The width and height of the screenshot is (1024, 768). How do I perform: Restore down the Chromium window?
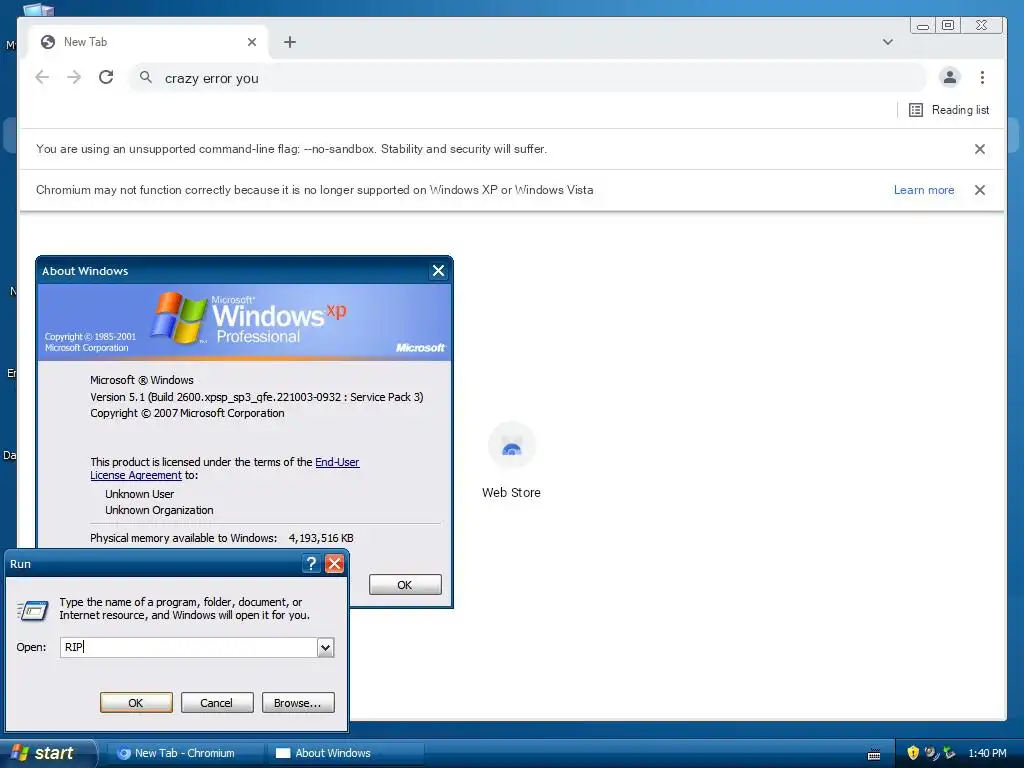[x=948, y=25]
